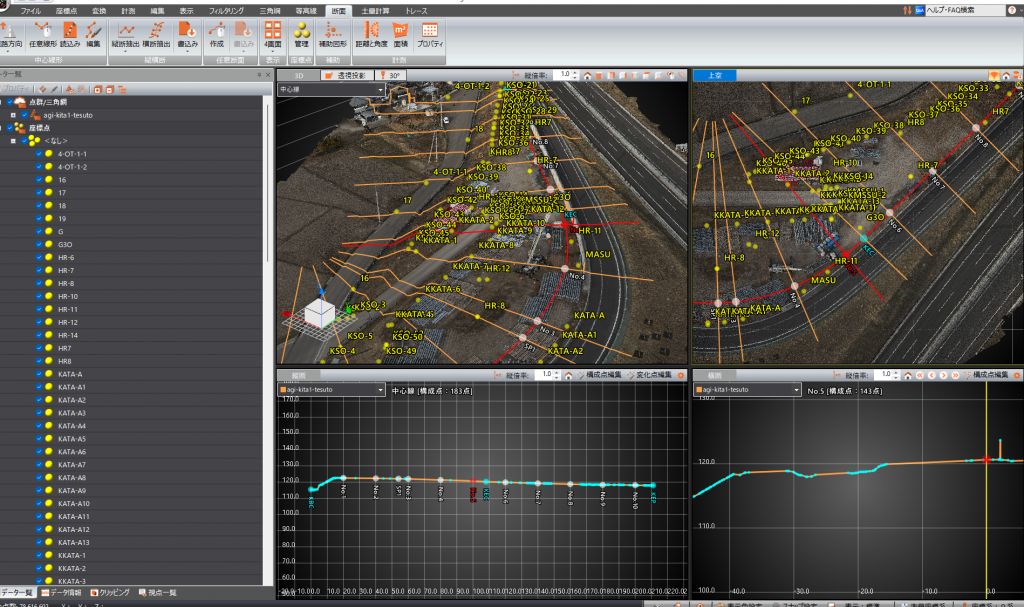Click the collapse-all icon in data list toolbar
The image size is (1024, 607).
(110, 90)
